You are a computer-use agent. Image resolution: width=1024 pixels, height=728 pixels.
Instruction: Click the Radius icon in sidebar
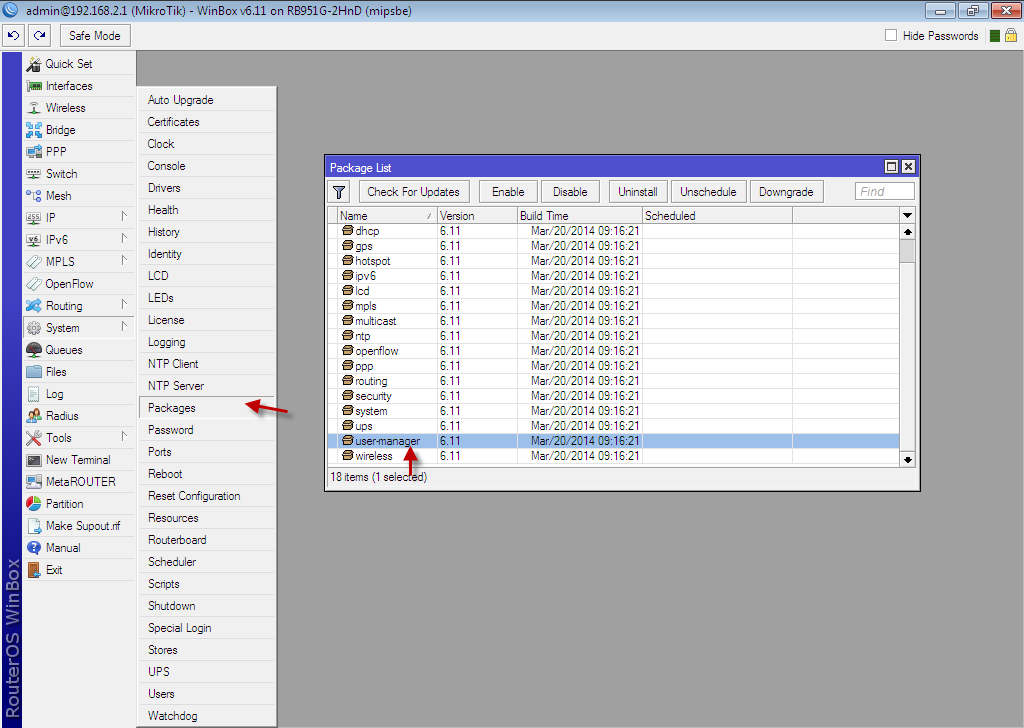click(33, 415)
